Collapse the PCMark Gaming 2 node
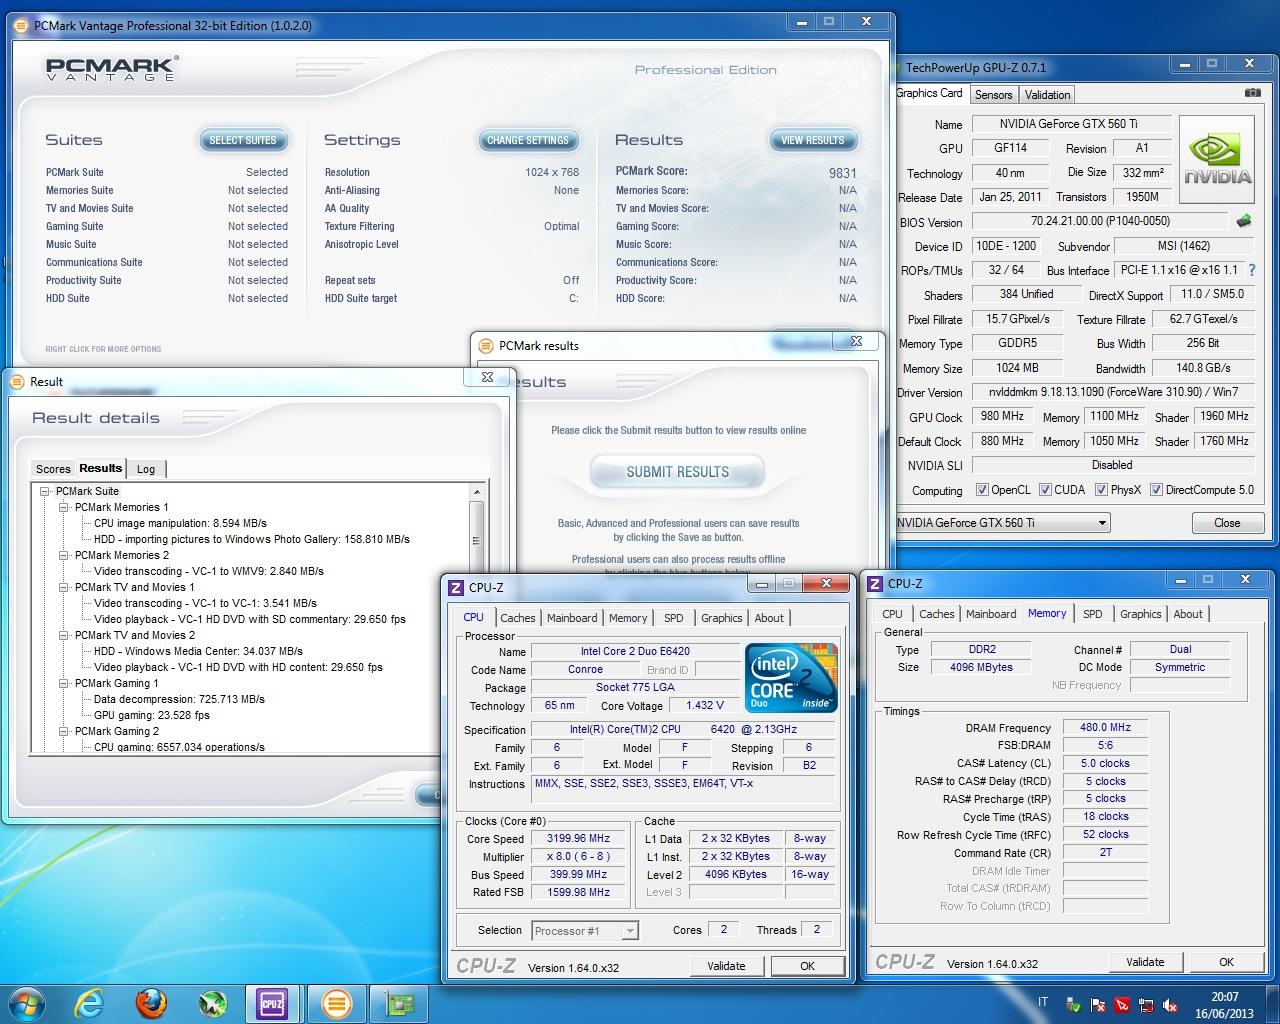 tap(64, 731)
